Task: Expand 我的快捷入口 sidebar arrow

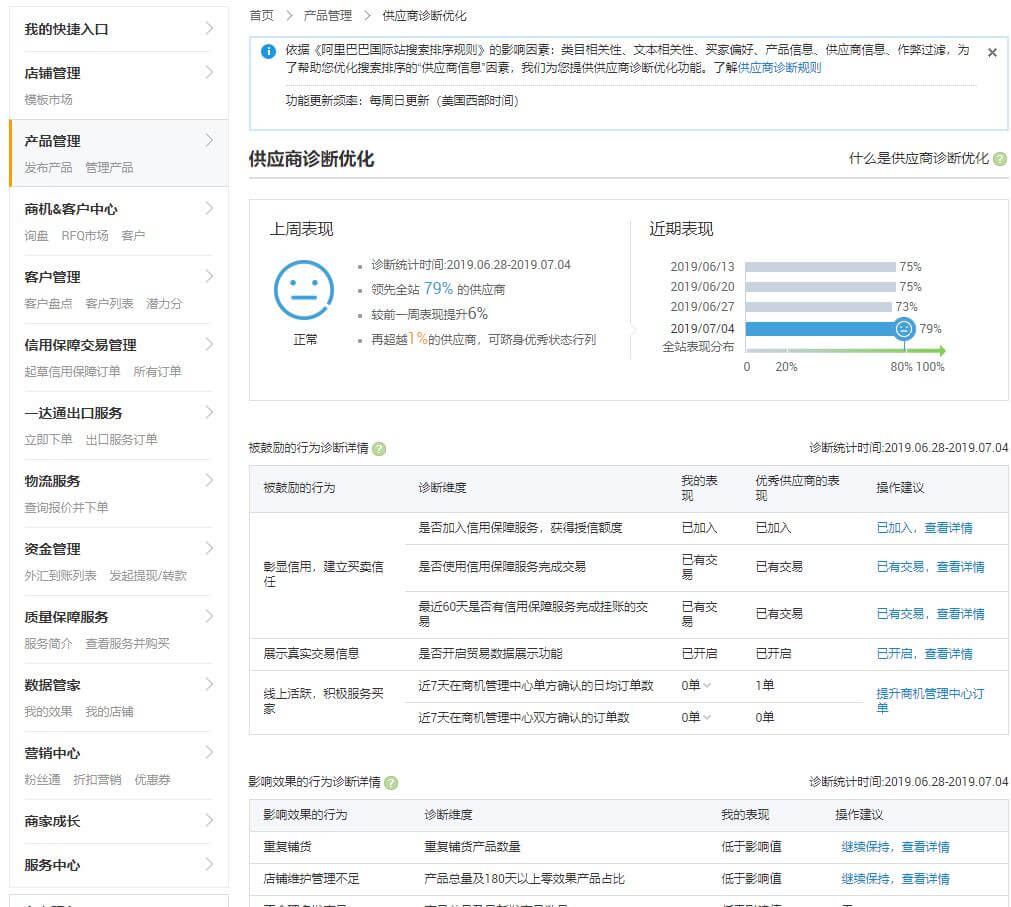Action: click(209, 29)
